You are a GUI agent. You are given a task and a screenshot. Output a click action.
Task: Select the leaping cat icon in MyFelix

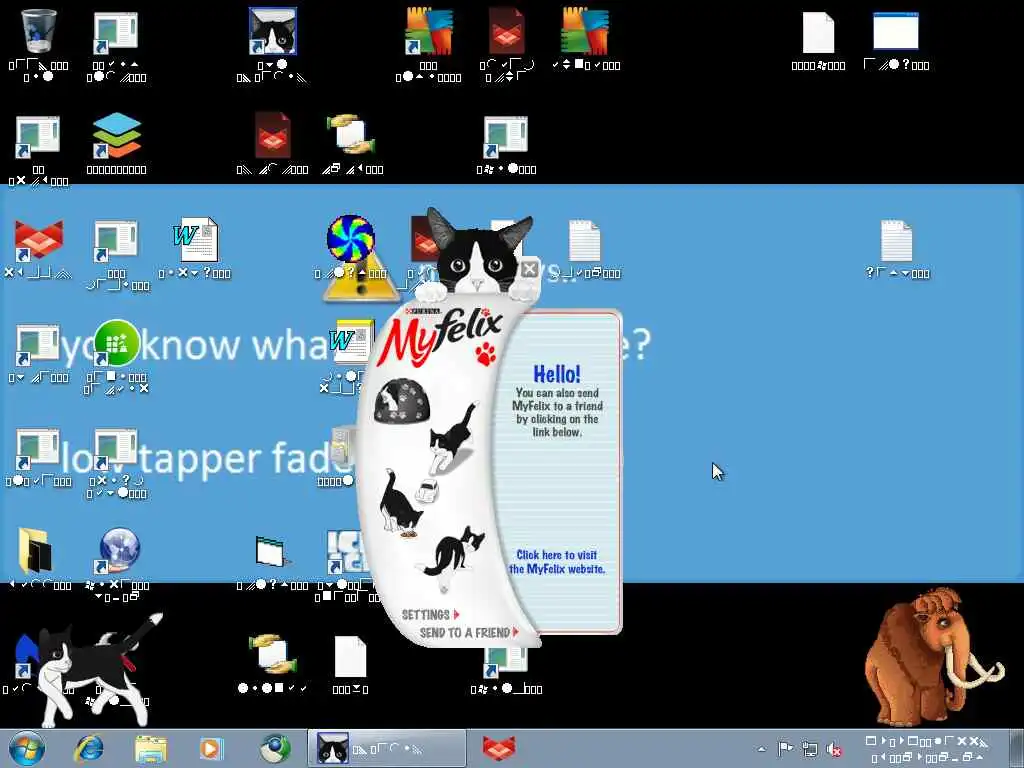click(x=453, y=436)
